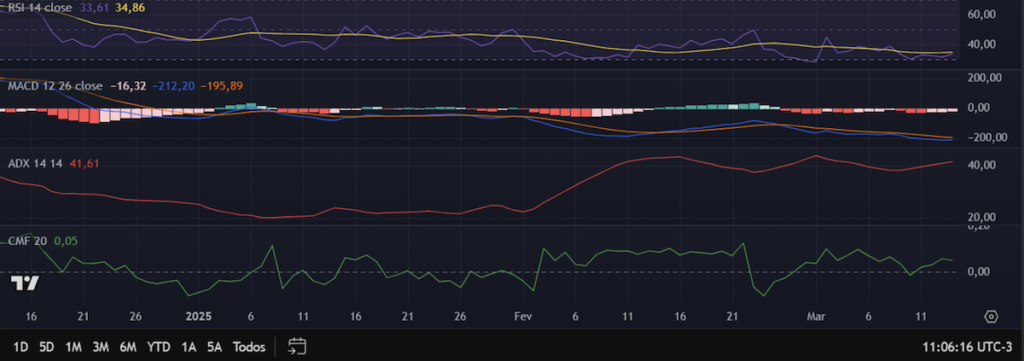
Task: Click MACD histogram value -16,32
Action: coord(128,86)
